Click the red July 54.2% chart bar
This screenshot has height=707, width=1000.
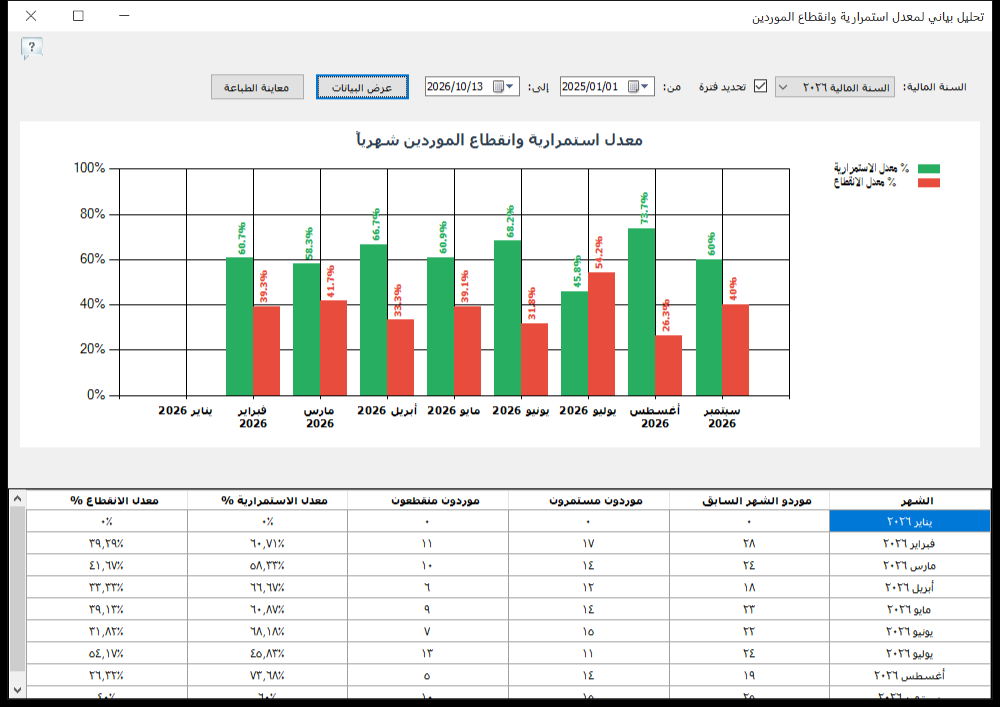click(x=601, y=334)
